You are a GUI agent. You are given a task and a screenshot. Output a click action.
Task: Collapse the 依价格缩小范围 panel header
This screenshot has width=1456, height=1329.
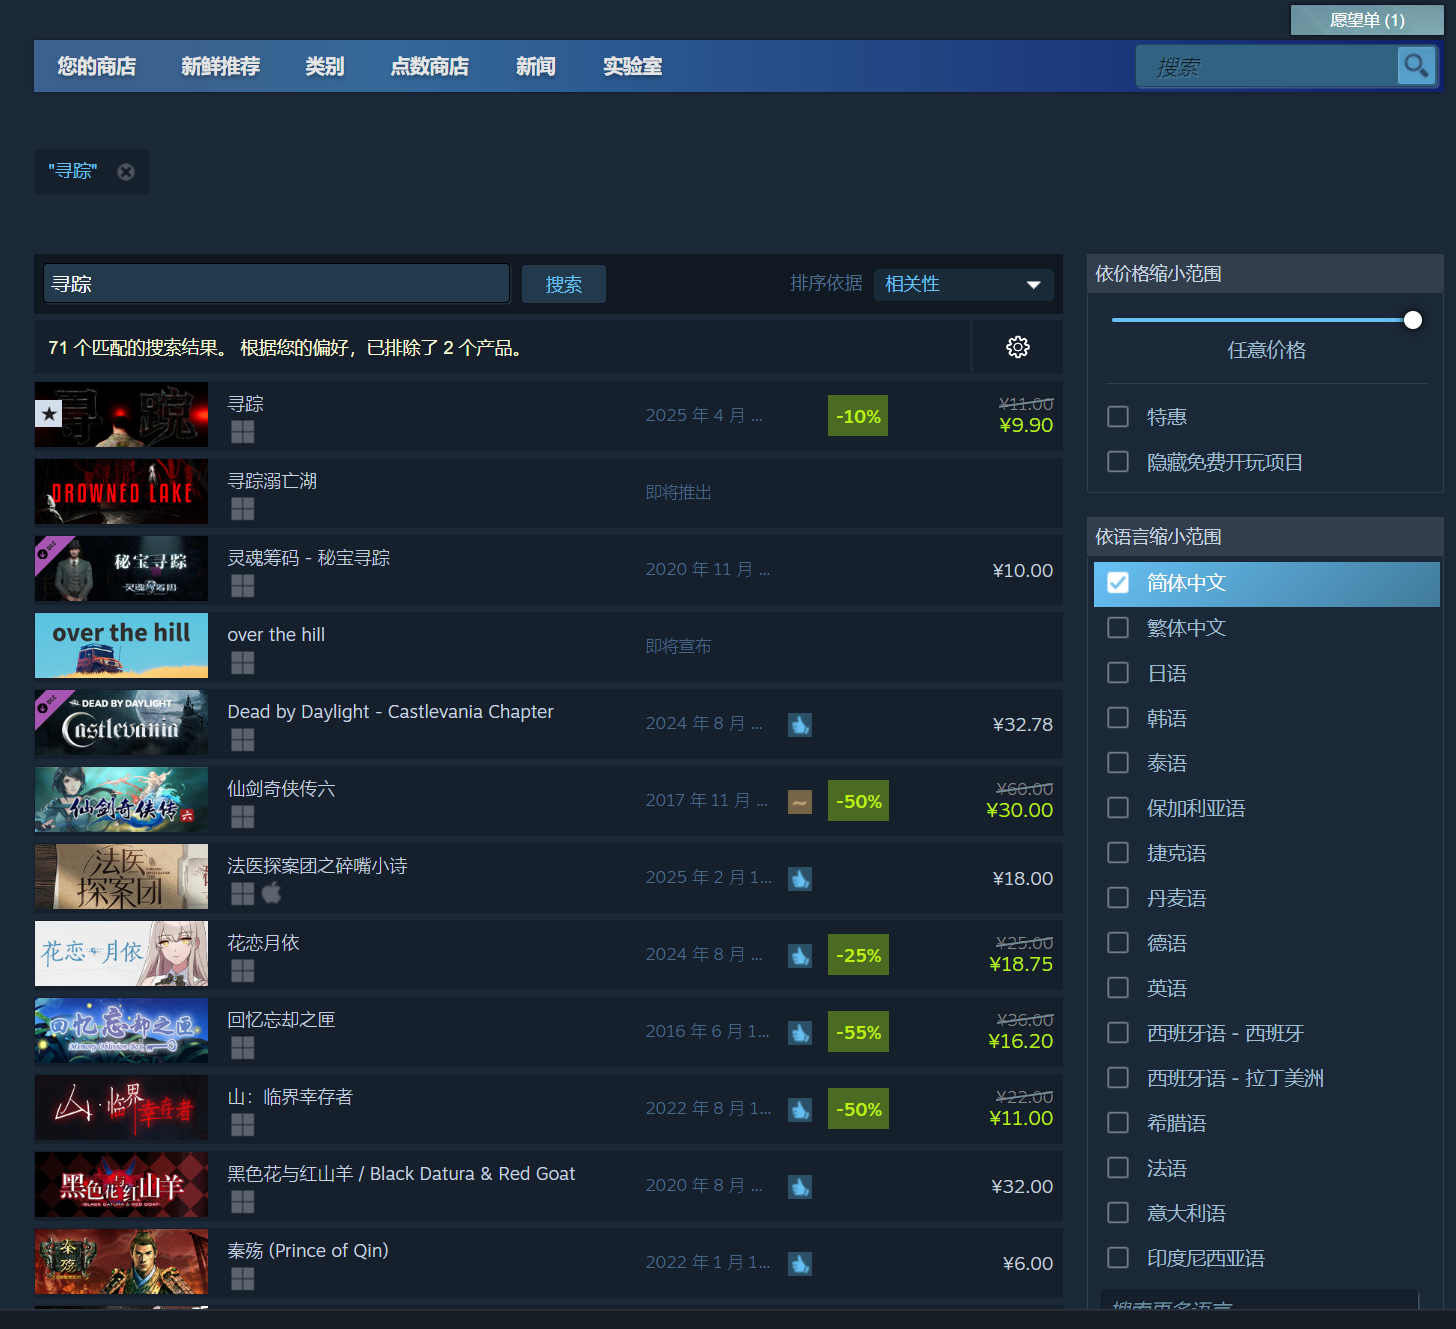[x=1265, y=274]
